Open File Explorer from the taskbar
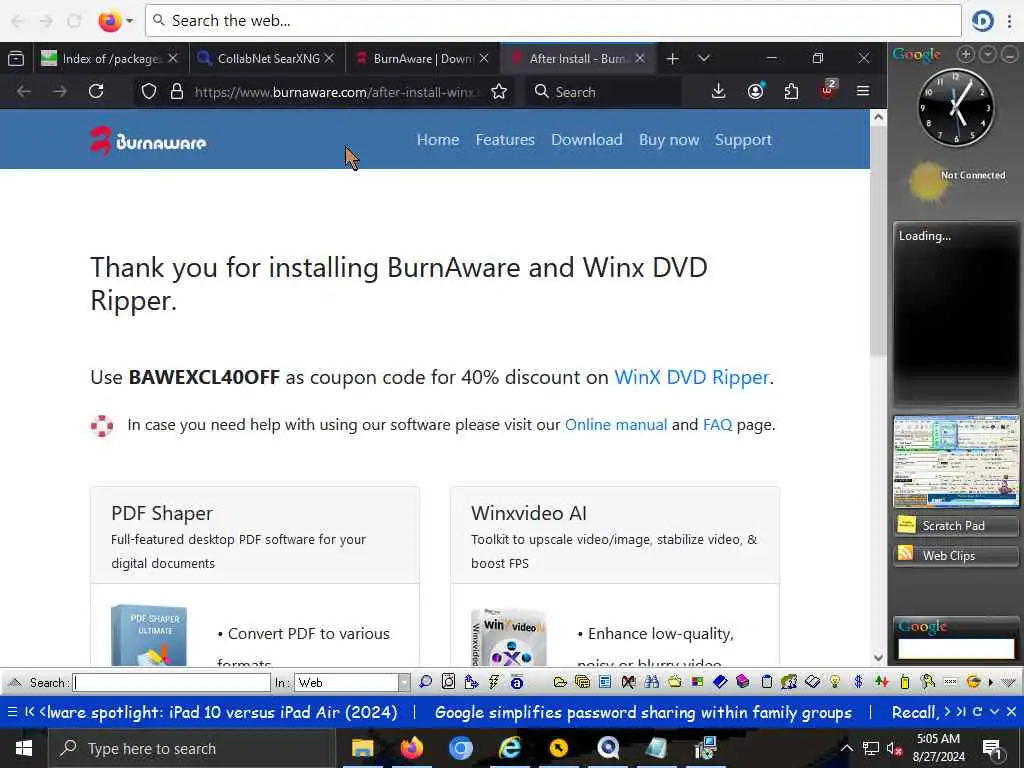The width and height of the screenshot is (1024, 768). click(362, 748)
